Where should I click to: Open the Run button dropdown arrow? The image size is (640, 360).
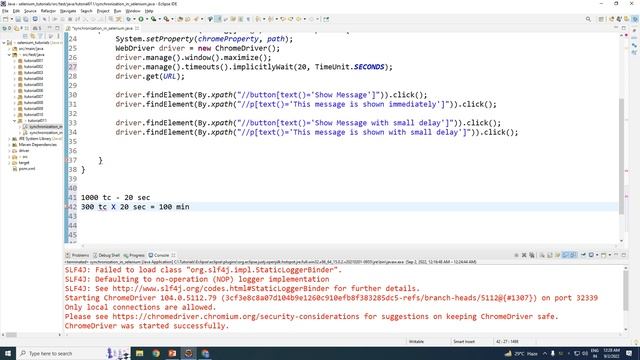pyautogui.click(x=147, y=19)
